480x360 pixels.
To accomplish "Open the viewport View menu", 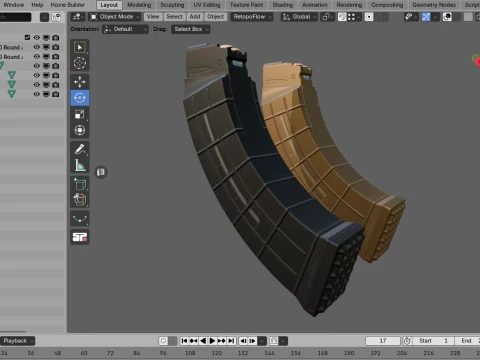I will (x=153, y=17).
